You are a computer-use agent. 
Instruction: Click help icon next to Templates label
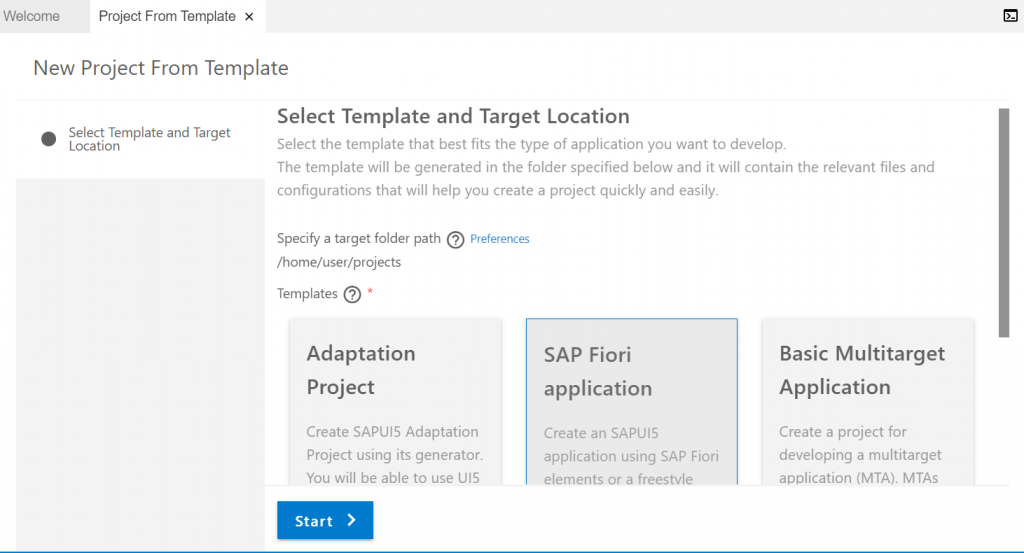pyautogui.click(x=352, y=294)
